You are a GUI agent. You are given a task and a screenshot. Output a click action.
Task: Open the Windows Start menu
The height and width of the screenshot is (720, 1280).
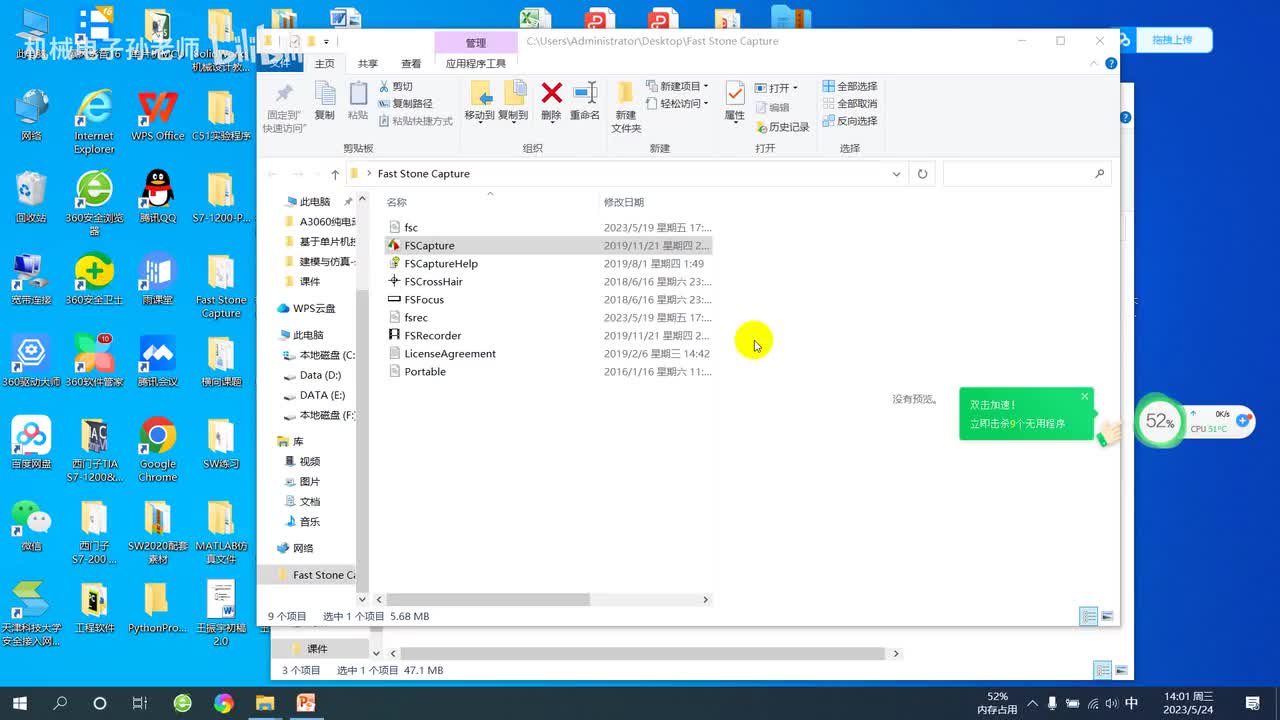pos(19,703)
